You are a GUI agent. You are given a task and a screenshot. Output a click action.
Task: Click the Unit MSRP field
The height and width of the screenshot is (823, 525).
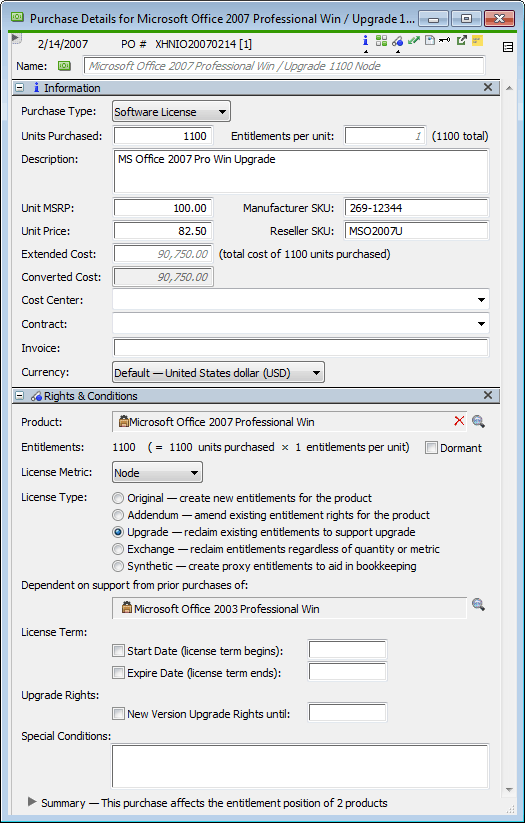[x=163, y=208]
